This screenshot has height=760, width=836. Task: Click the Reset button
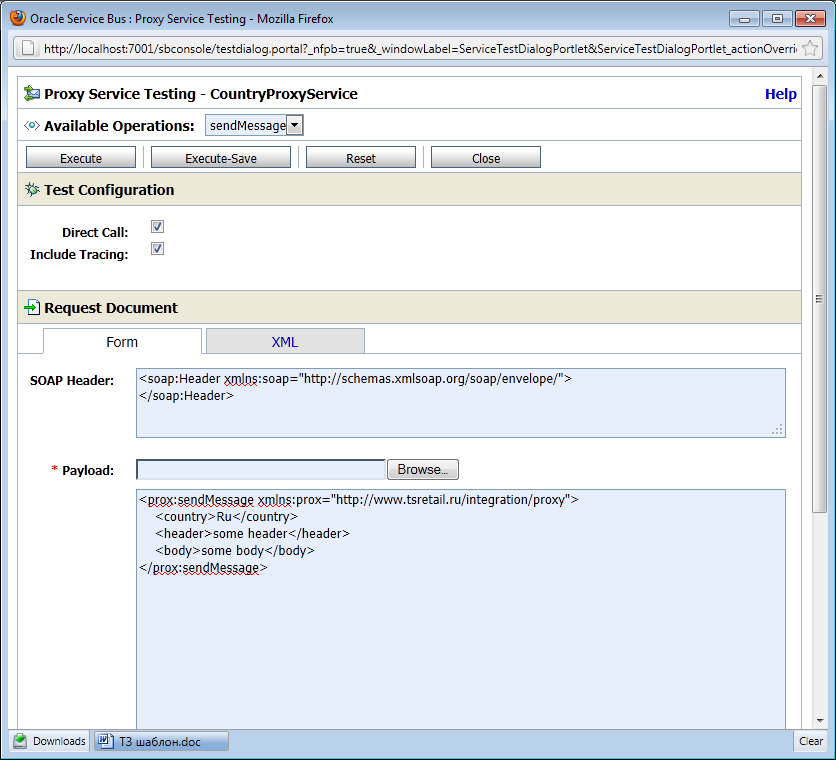point(361,158)
